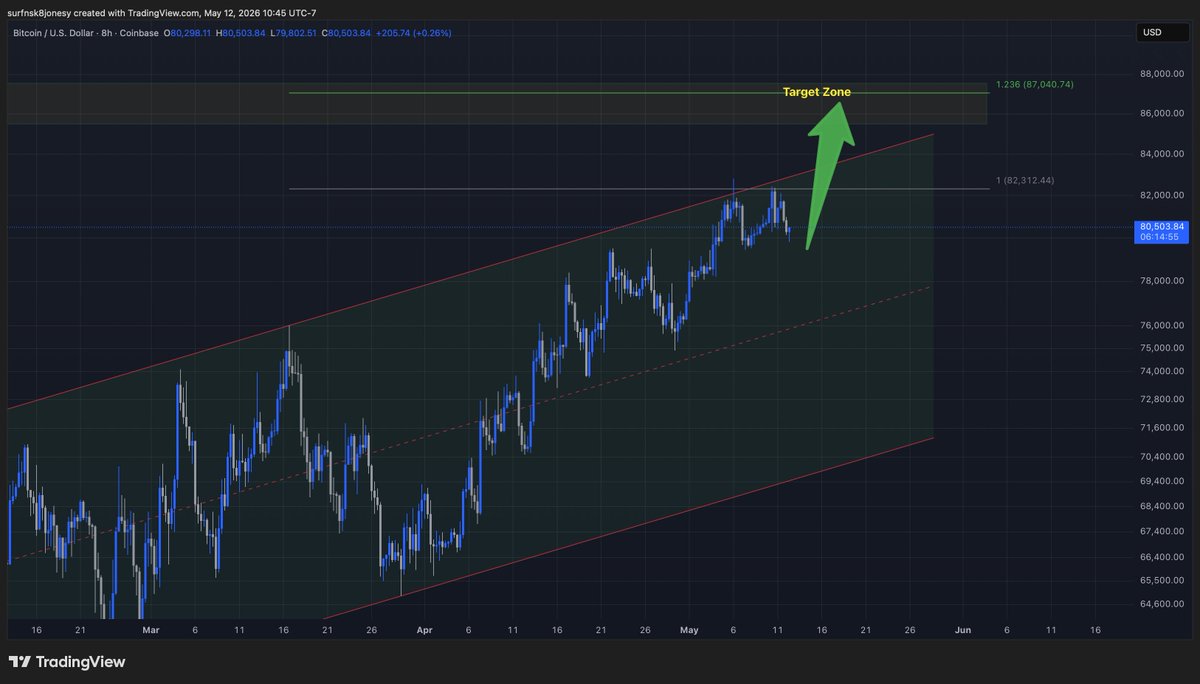Click the 06:14:55 bar countdown
The width and height of the screenshot is (1200, 684).
[x=1158, y=238]
